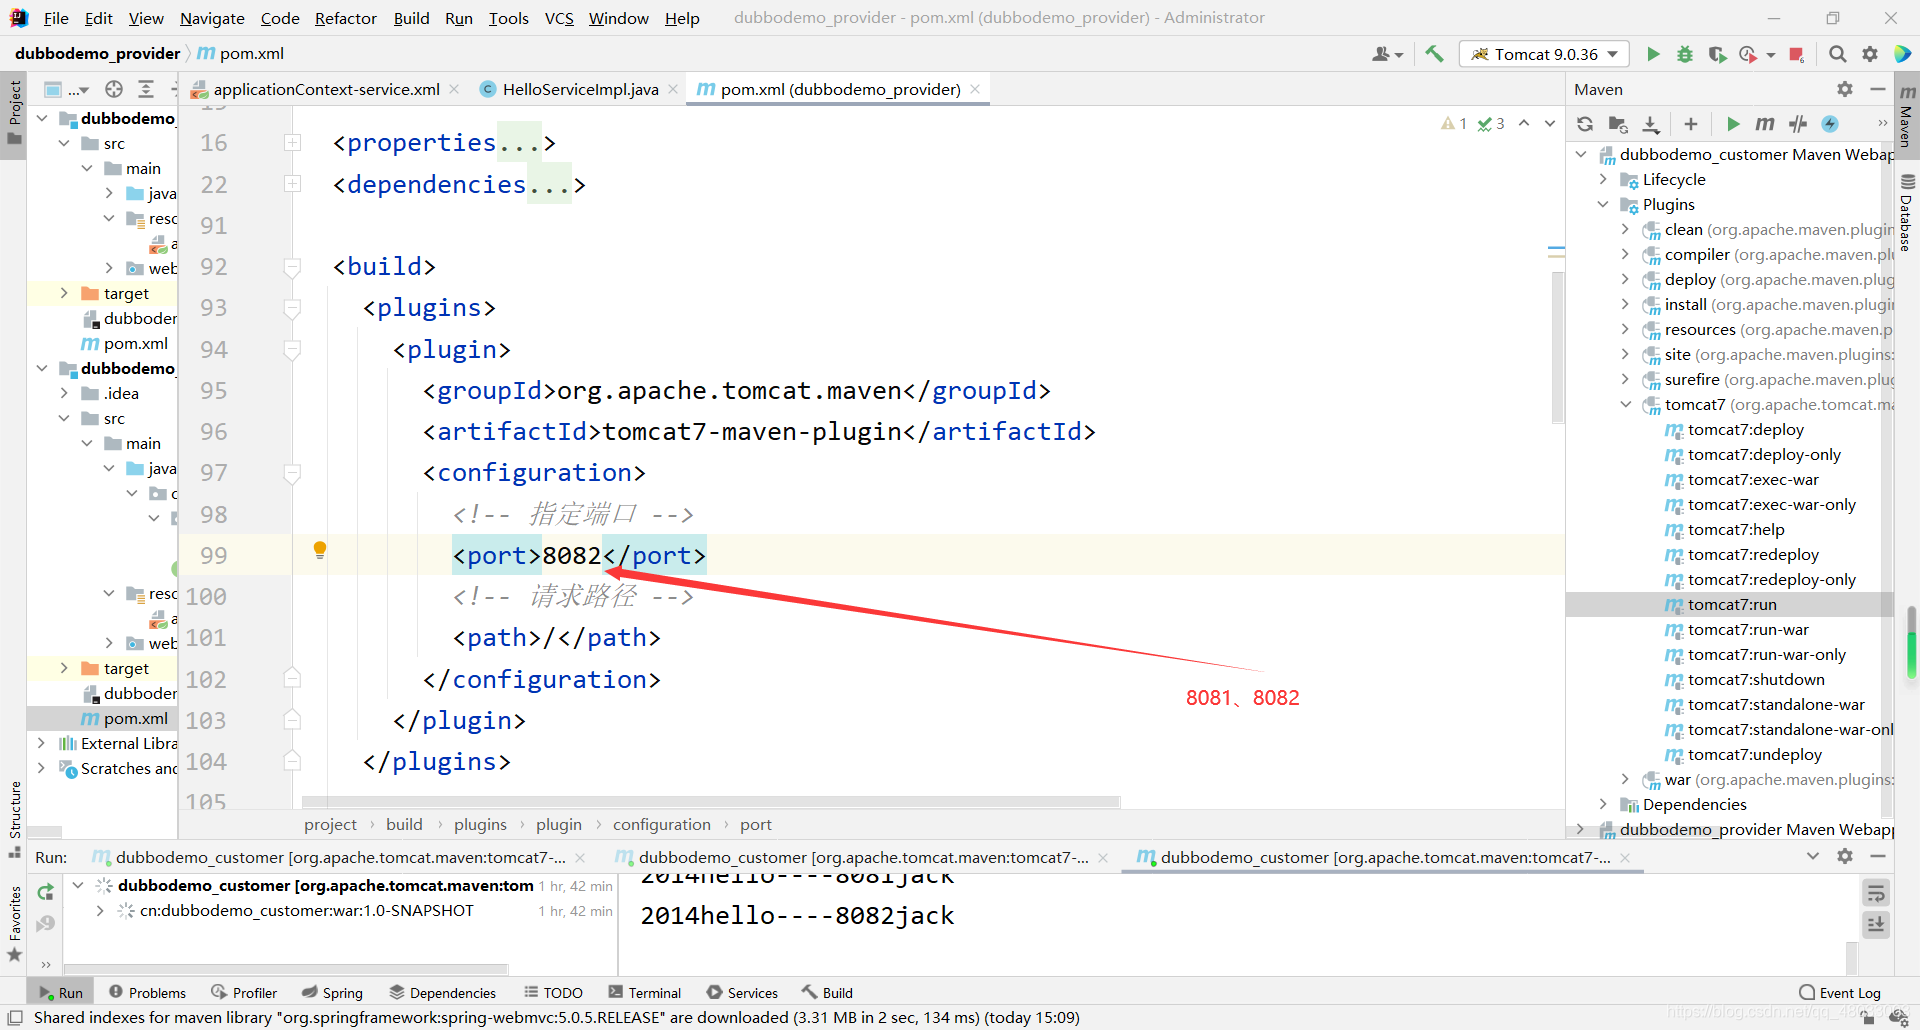
Task: Open the TODO tool window
Action: coord(553,992)
